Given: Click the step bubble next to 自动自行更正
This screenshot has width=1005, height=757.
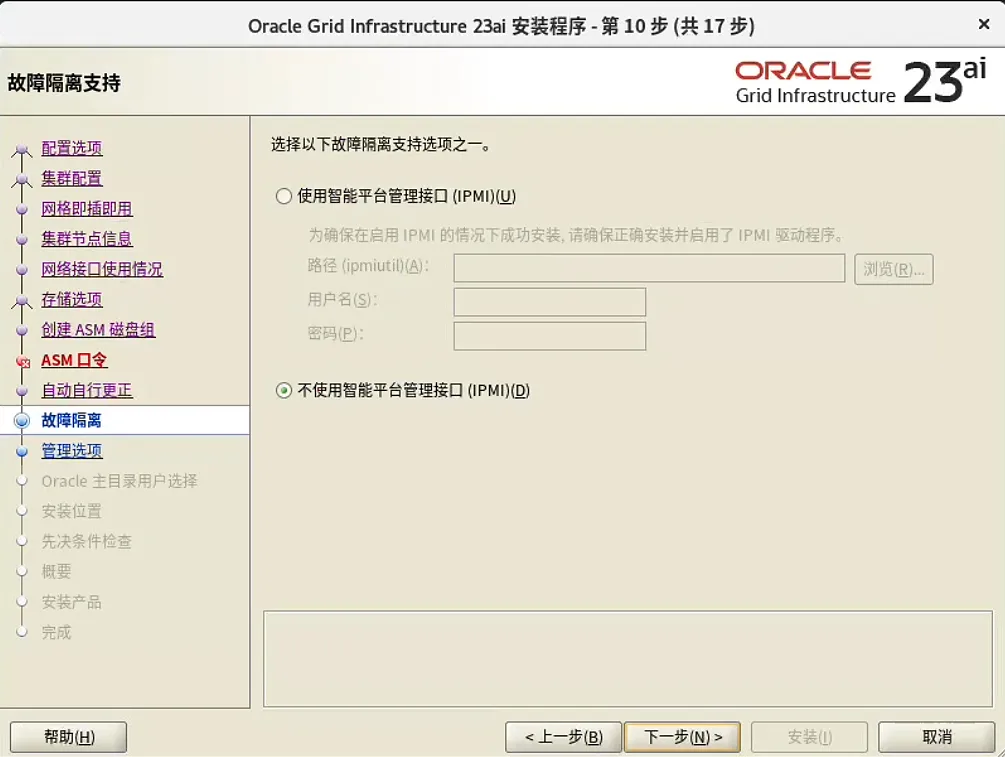Looking at the screenshot, I should tap(22, 390).
